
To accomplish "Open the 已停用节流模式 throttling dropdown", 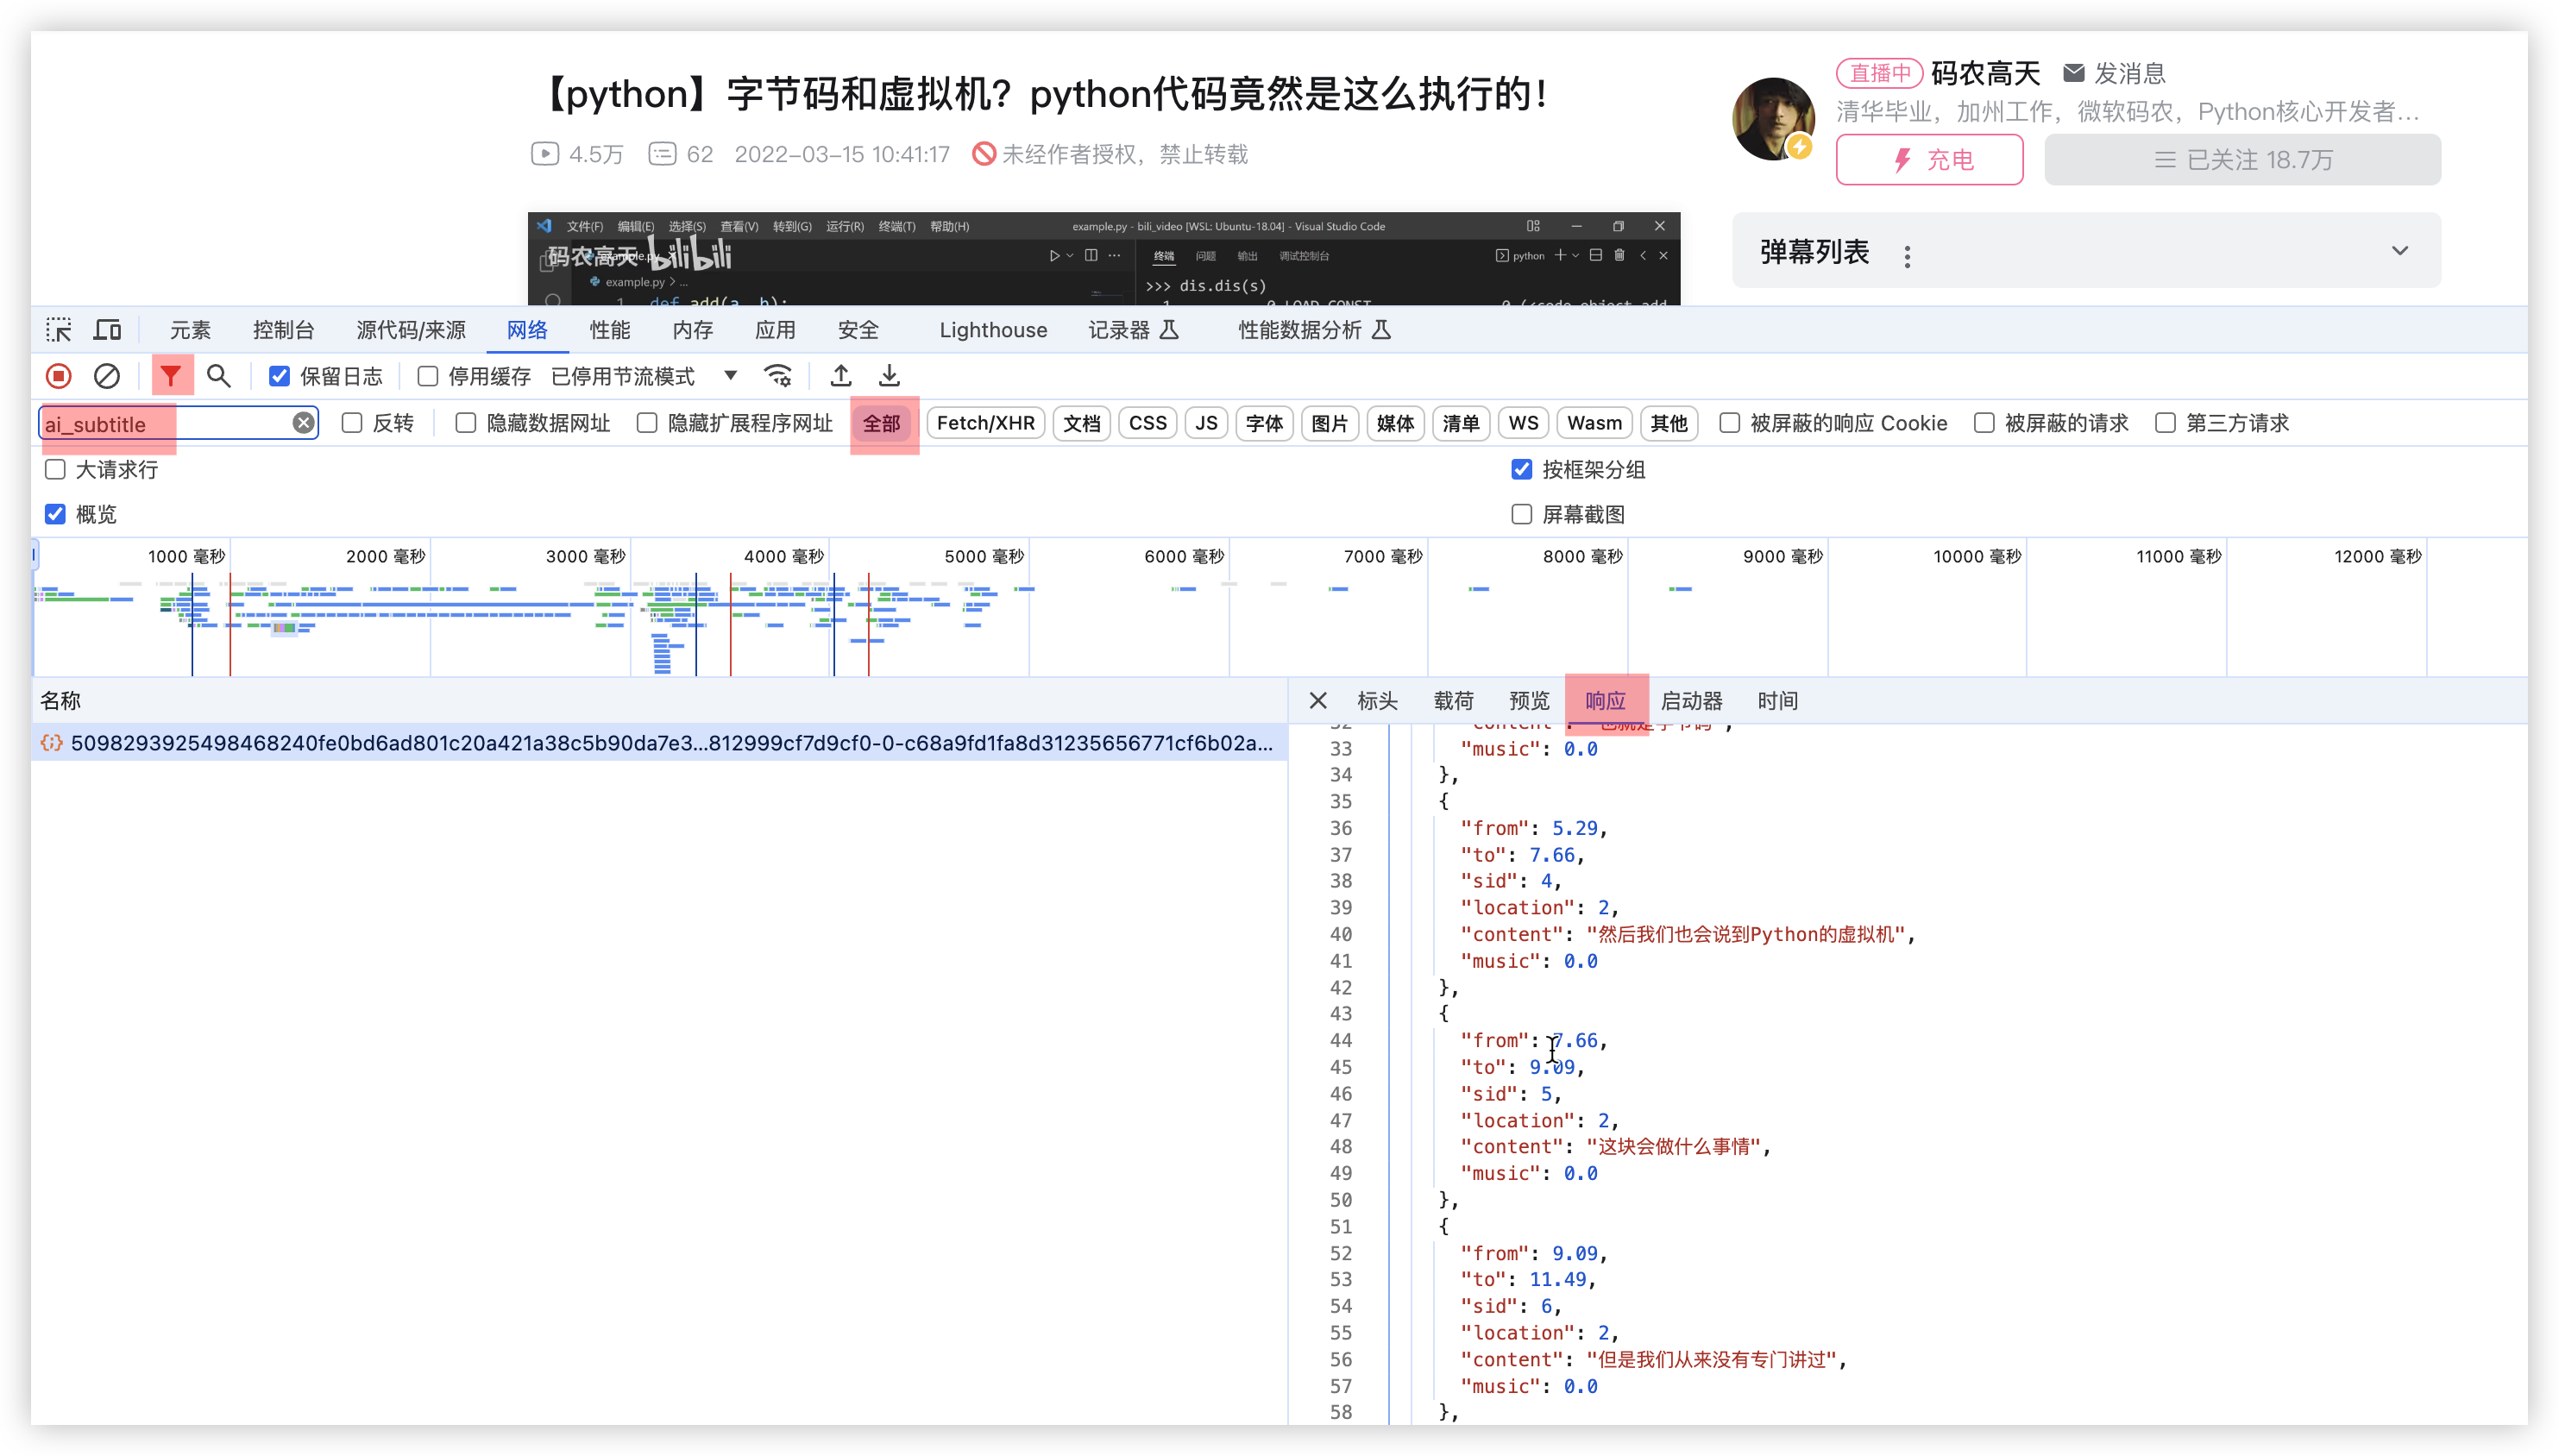I will [x=730, y=376].
